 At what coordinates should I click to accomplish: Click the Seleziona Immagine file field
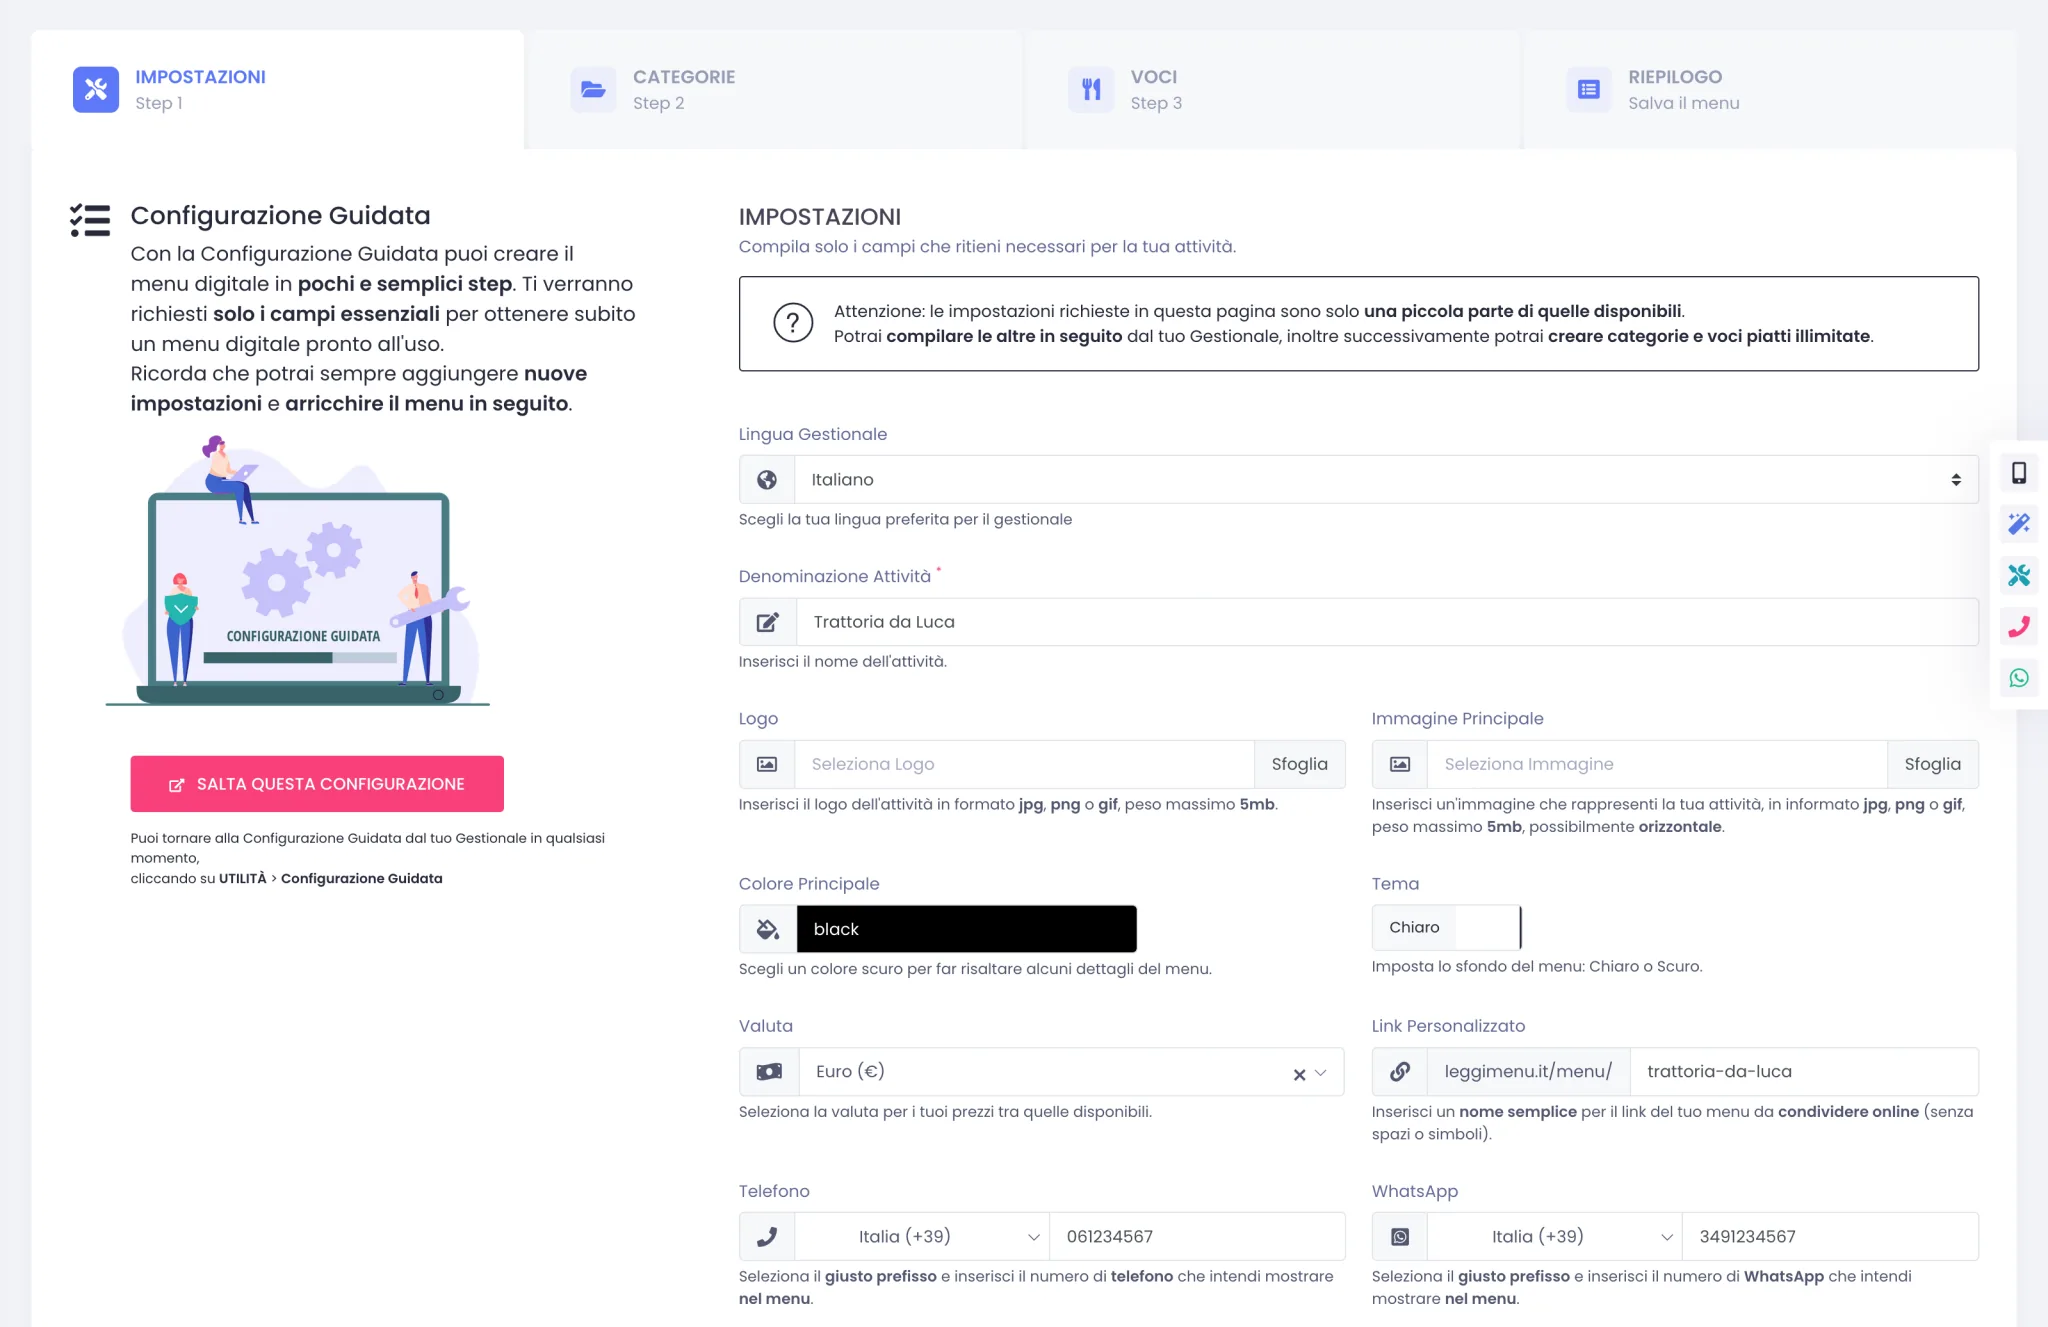[x=1657, y=764]
